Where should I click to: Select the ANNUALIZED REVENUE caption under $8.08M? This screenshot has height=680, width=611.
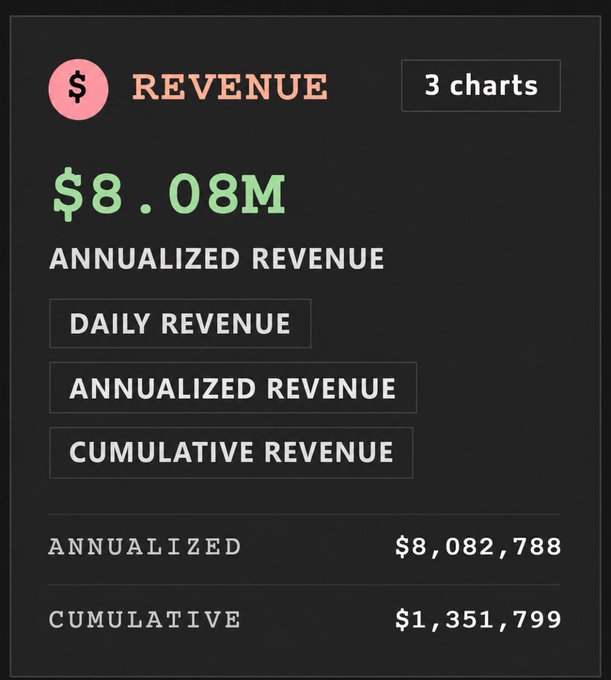point(216,258)
